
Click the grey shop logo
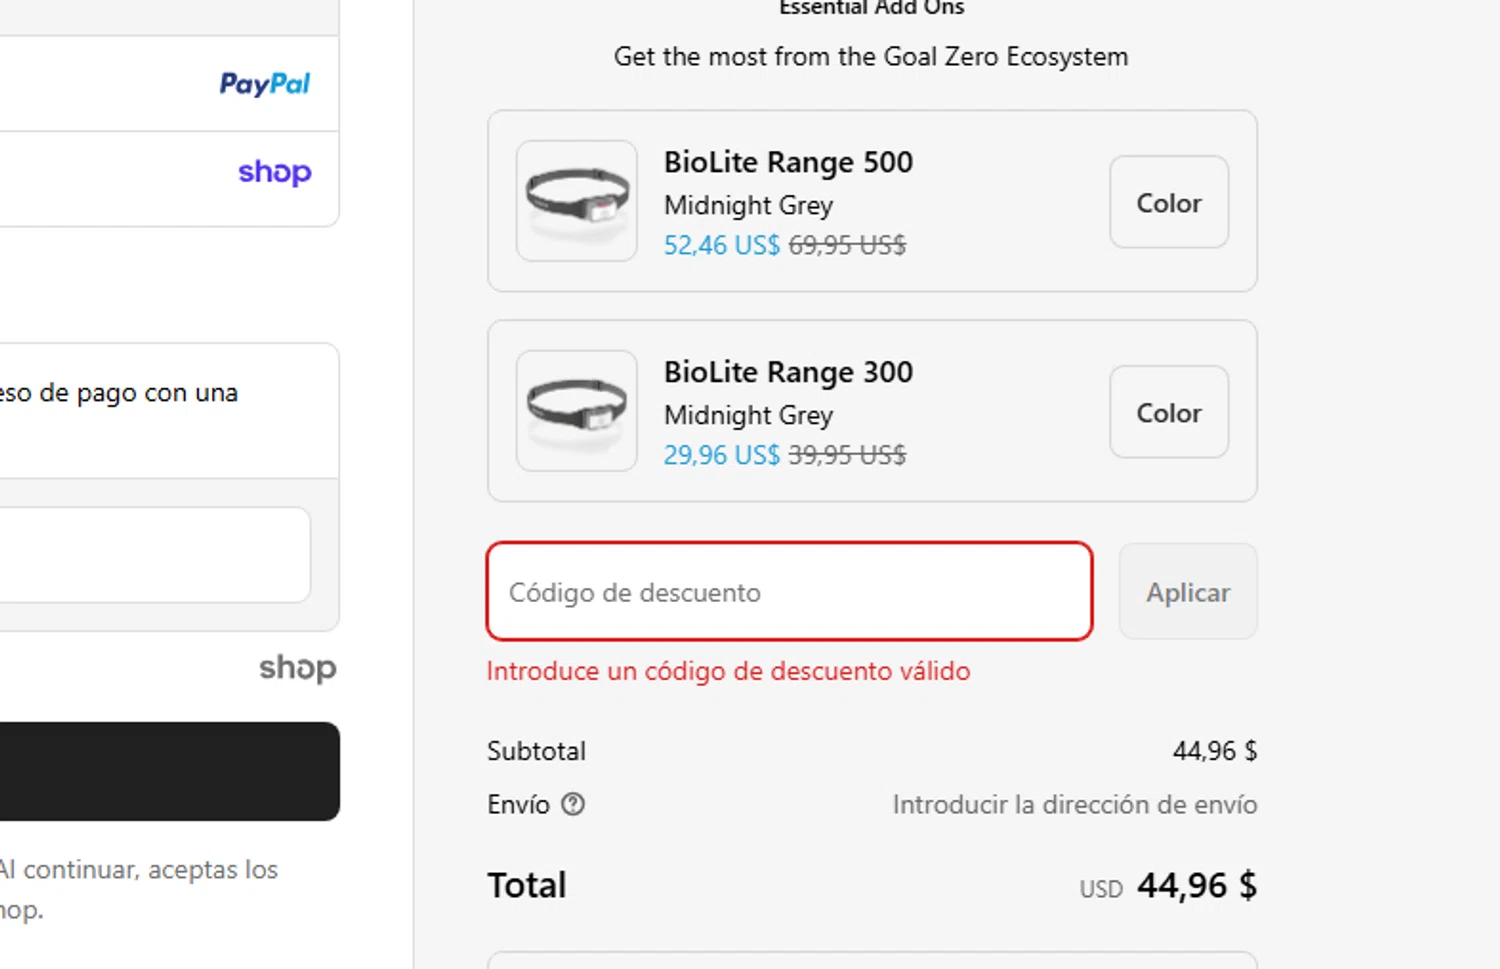pos(297,668)
